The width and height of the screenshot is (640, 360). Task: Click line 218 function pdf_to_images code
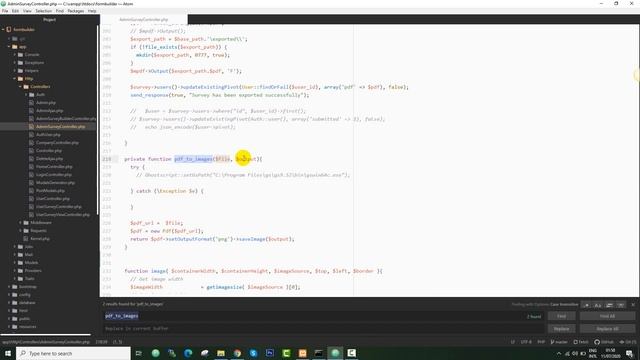(x=193, y=159)
